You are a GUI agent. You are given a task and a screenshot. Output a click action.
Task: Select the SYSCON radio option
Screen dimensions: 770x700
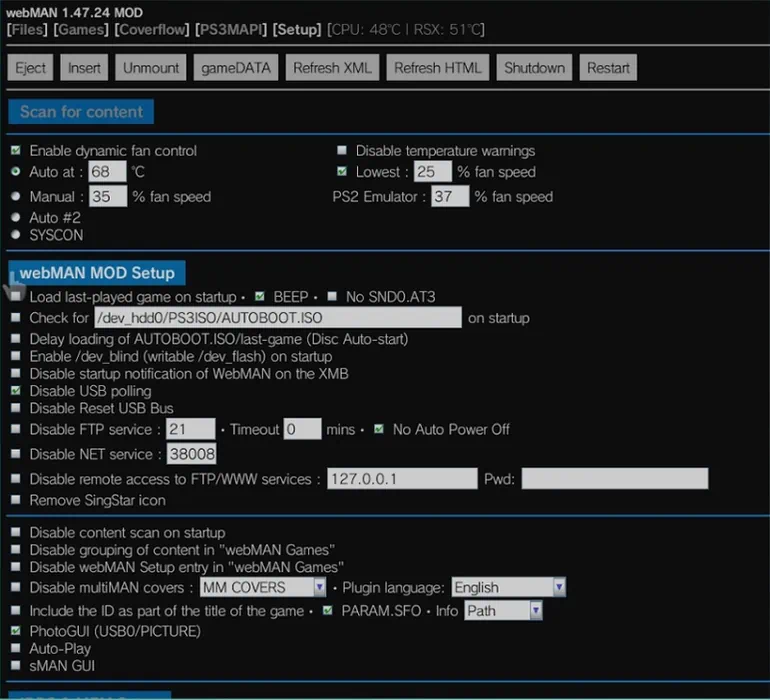[16, 235]
